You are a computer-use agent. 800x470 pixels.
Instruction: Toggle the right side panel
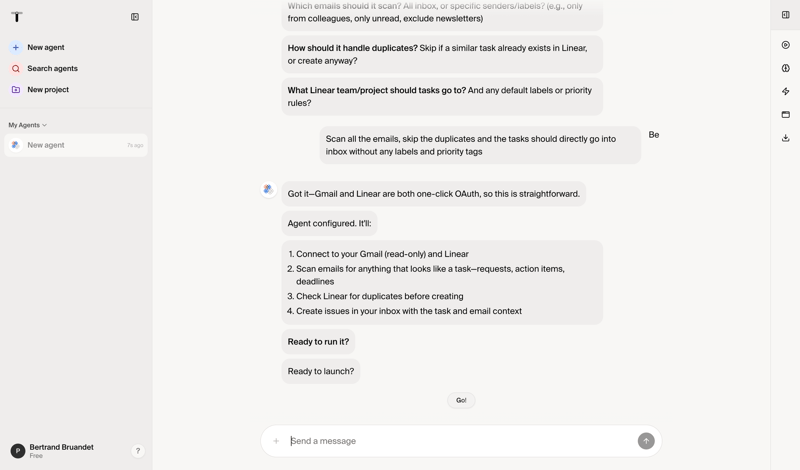pyautogui.click(x=785, y=15)
